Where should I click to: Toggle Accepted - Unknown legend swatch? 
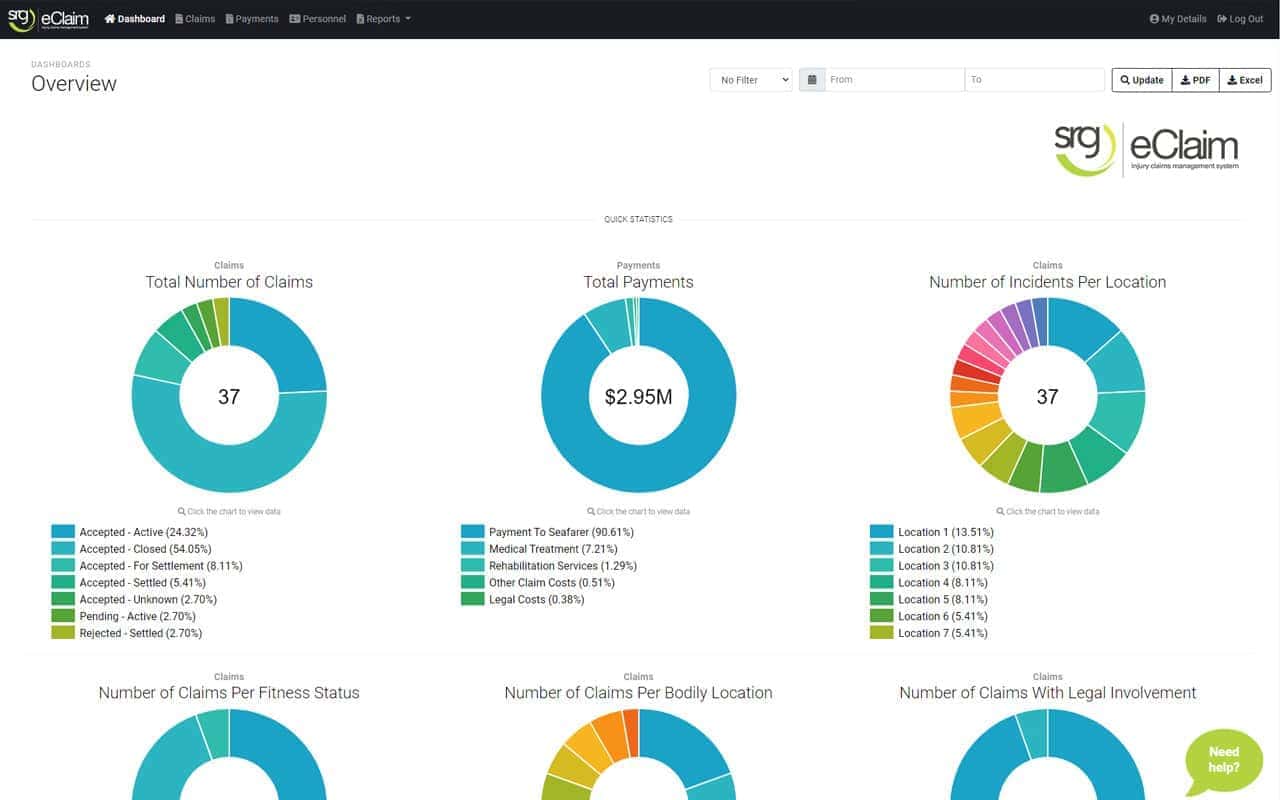coord(63,600)
